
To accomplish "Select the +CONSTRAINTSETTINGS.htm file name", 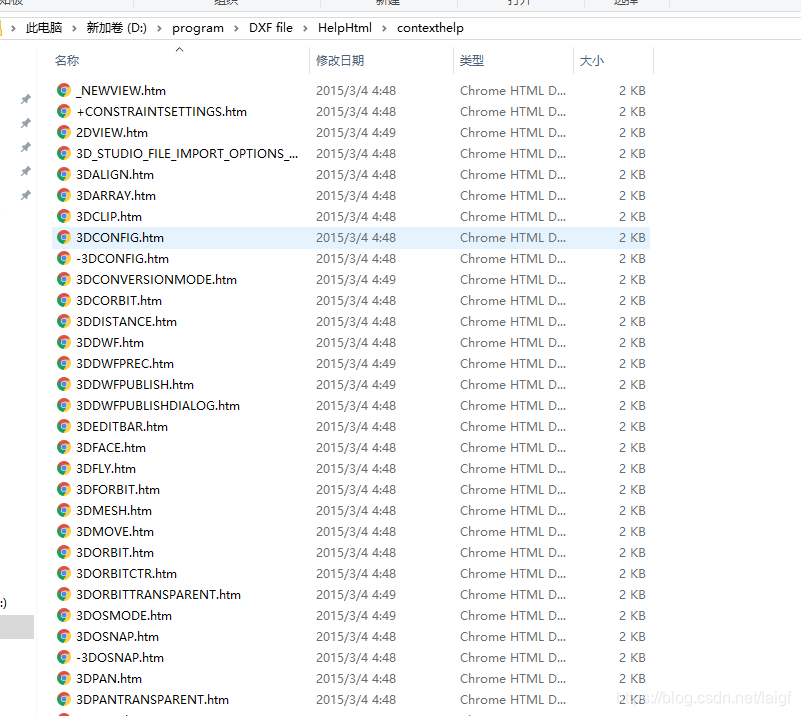I will point(161,111).
